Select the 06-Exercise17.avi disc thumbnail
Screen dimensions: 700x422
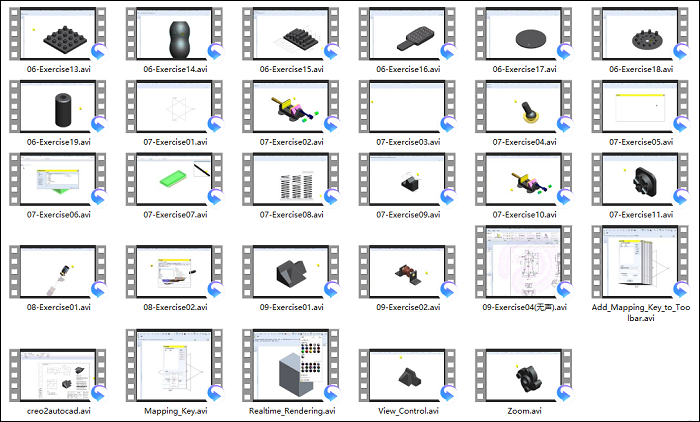tap(524, 34)
